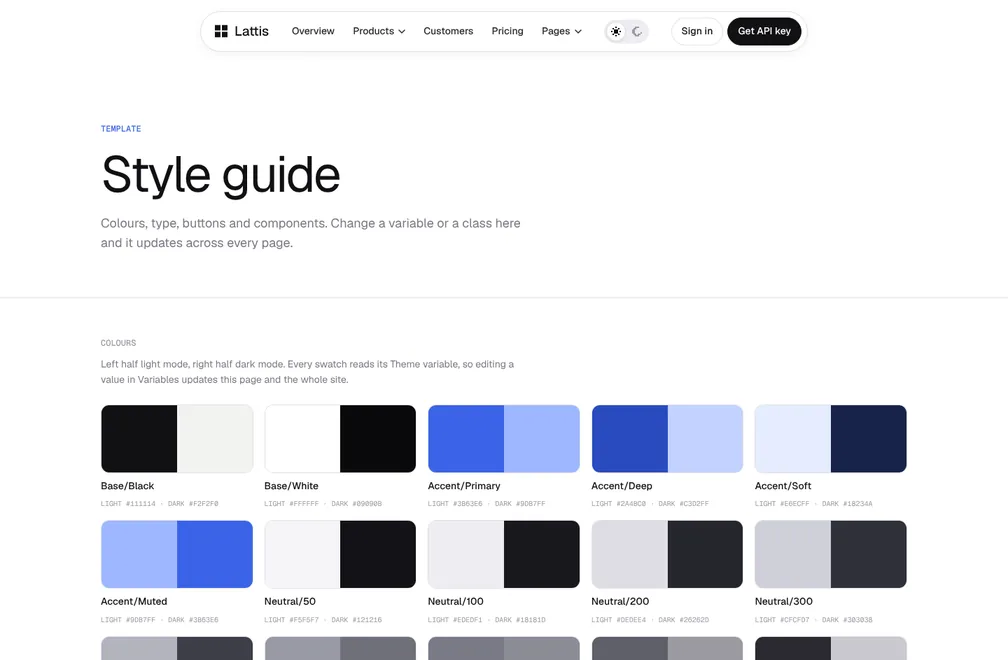The image size is (1008, 660).
Task: Select Accent/Deep light-mode swatch half
Action: (x=629, y=439)
